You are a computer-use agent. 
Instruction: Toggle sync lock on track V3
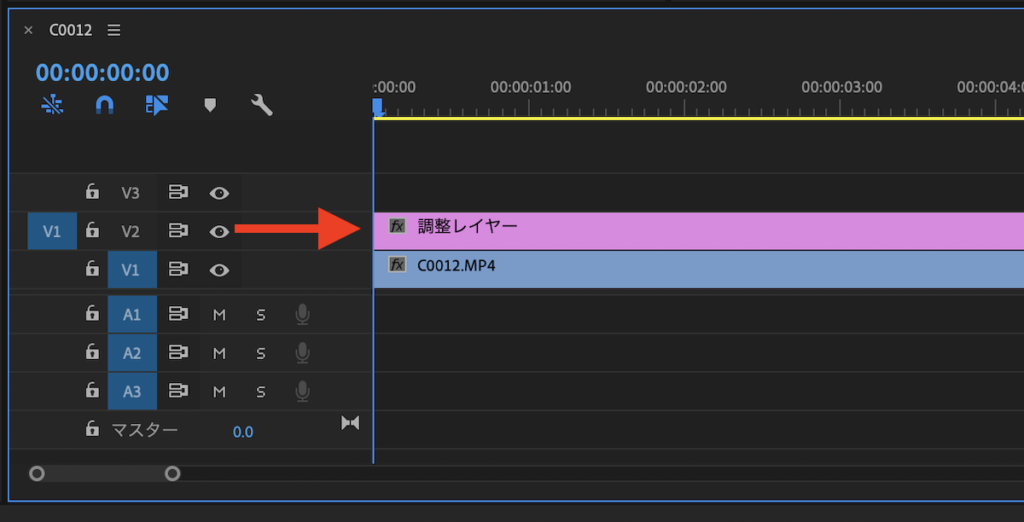pos(178,192)
